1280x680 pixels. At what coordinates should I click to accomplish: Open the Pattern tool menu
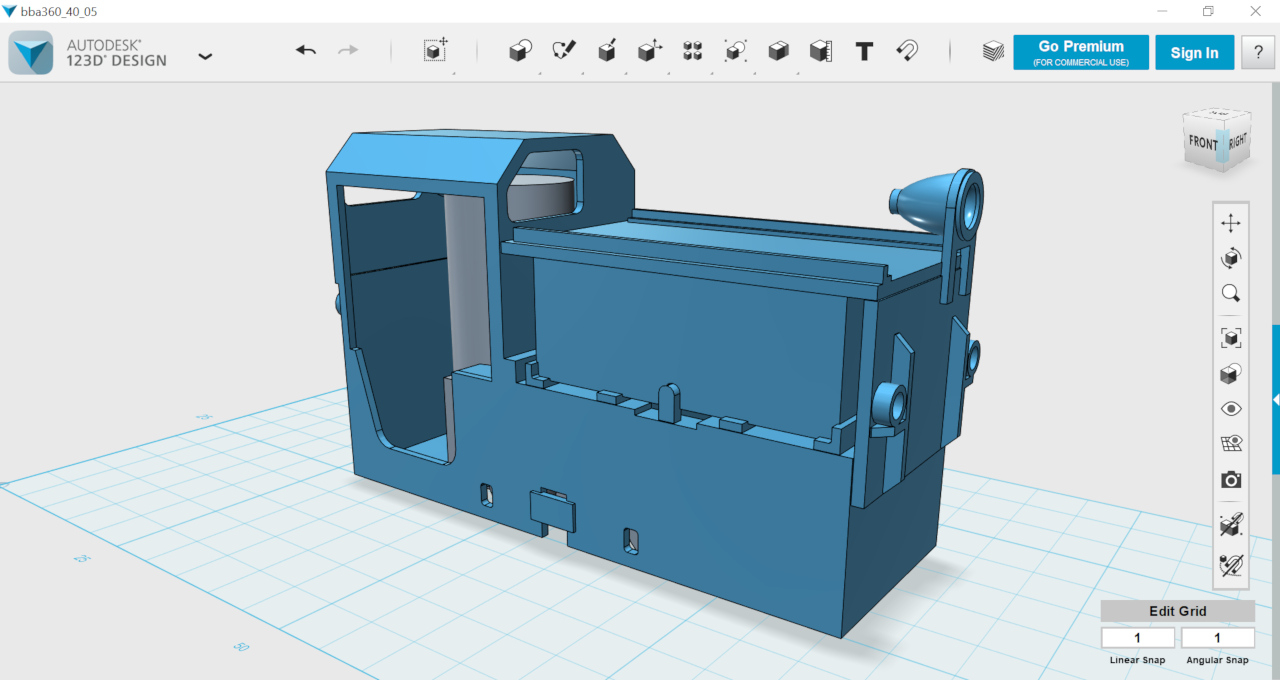point(693,51)
